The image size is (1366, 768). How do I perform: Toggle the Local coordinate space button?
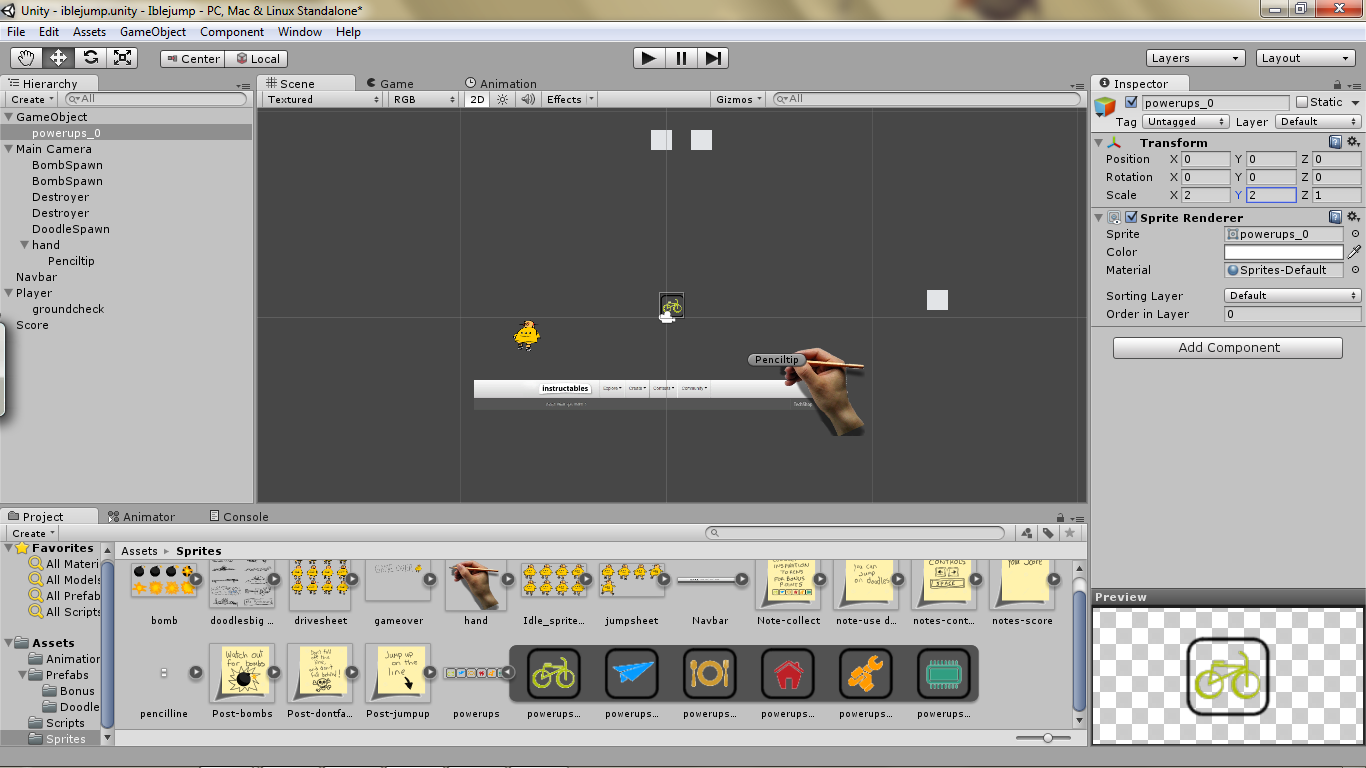(257, 59)
